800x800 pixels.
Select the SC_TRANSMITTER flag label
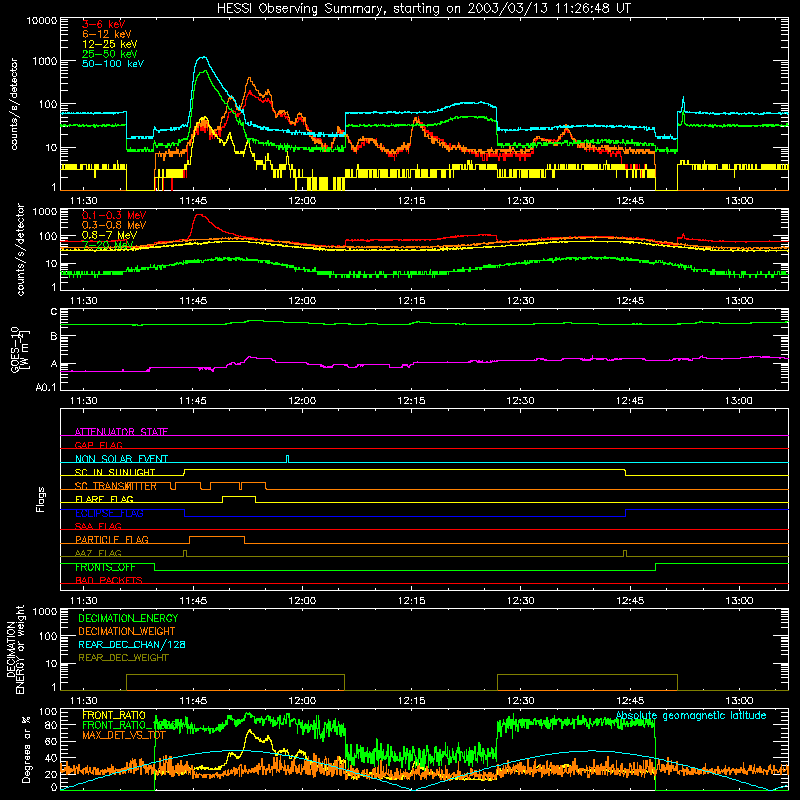coord(116,486)
